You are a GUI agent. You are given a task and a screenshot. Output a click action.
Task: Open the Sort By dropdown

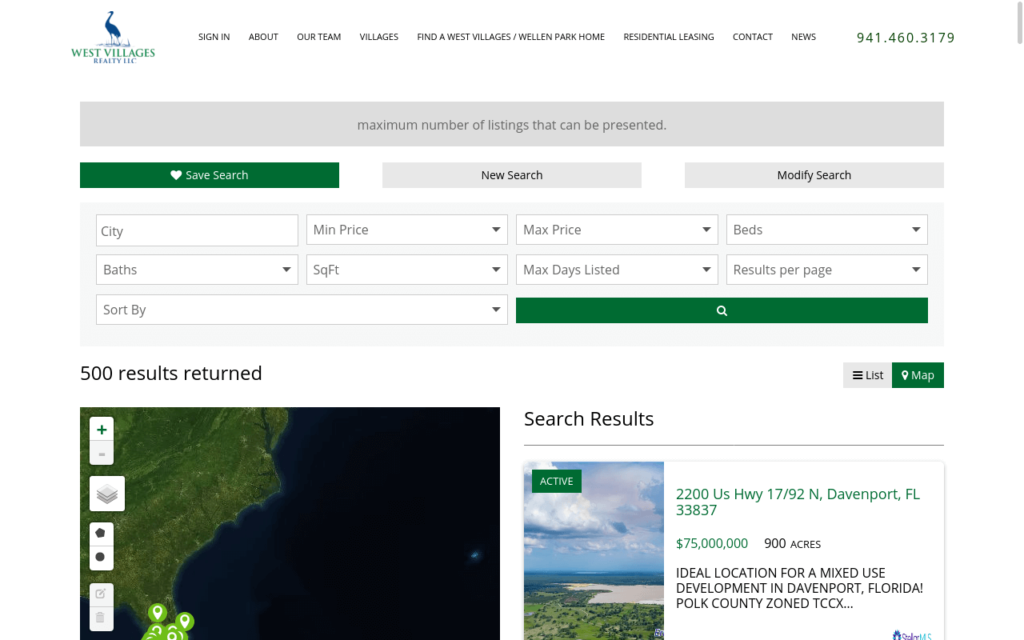point(302,310)
